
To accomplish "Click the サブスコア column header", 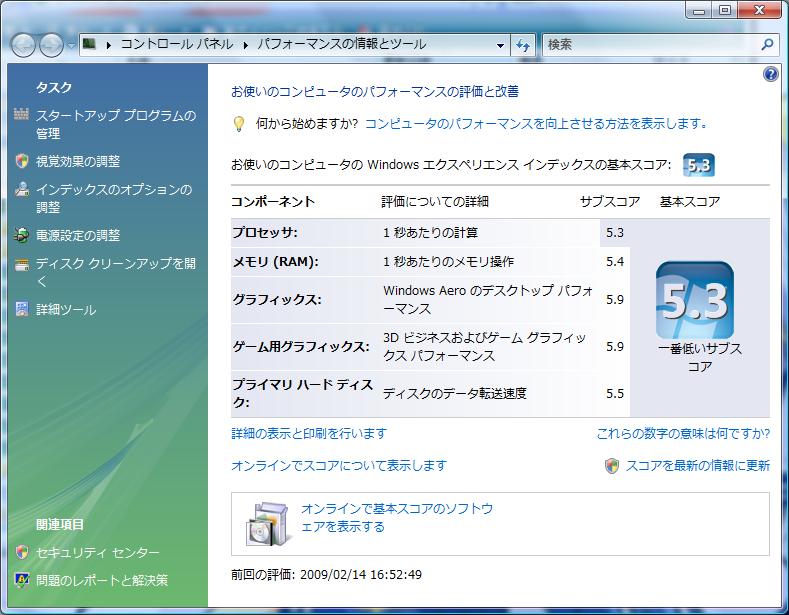I will 610,202.
